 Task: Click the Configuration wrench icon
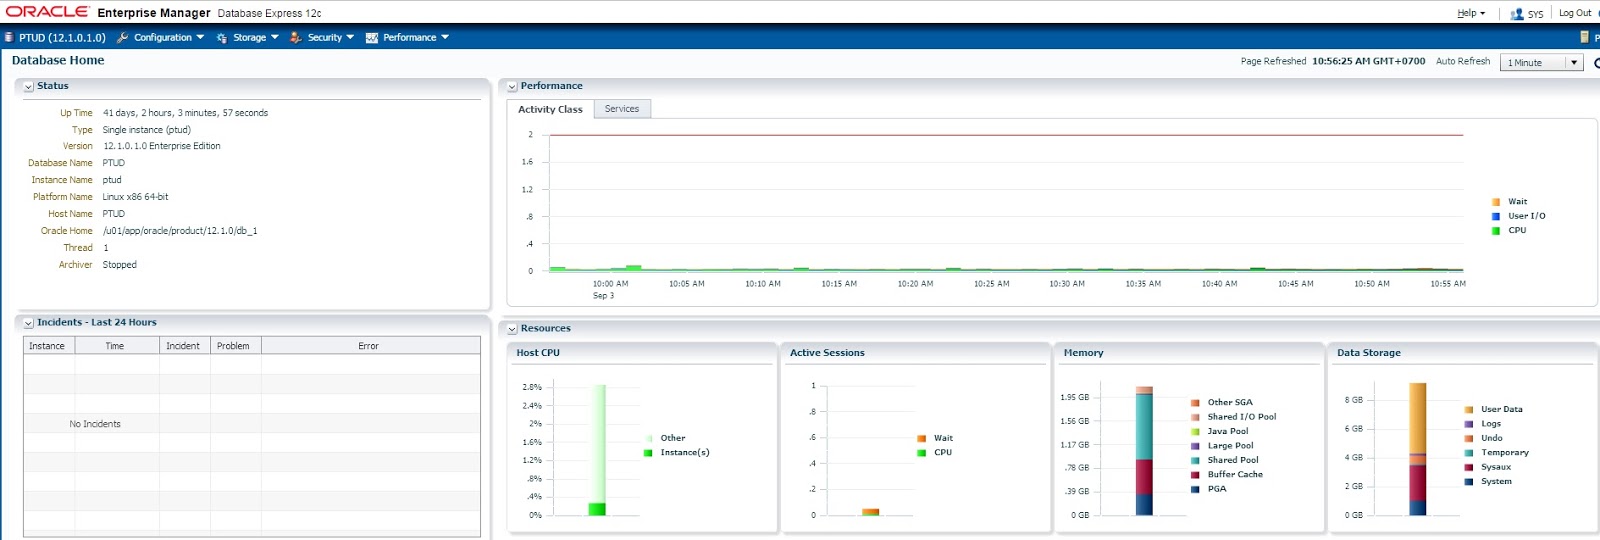point(123,38)
